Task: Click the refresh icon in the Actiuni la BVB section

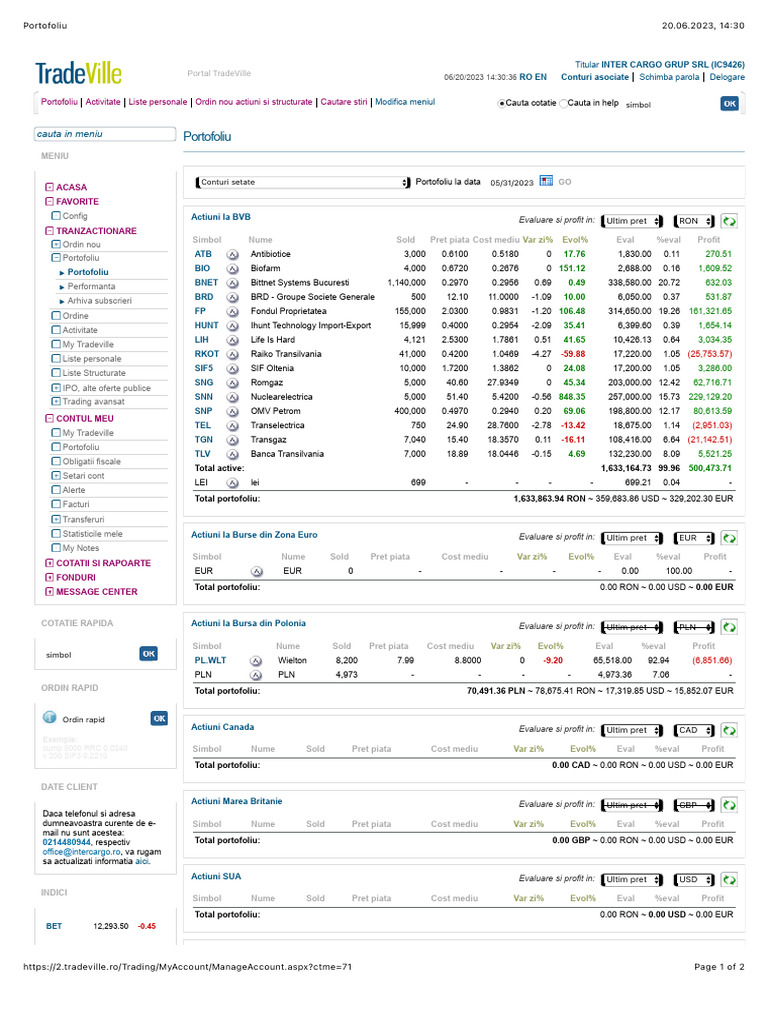Action: click(729, 221)
